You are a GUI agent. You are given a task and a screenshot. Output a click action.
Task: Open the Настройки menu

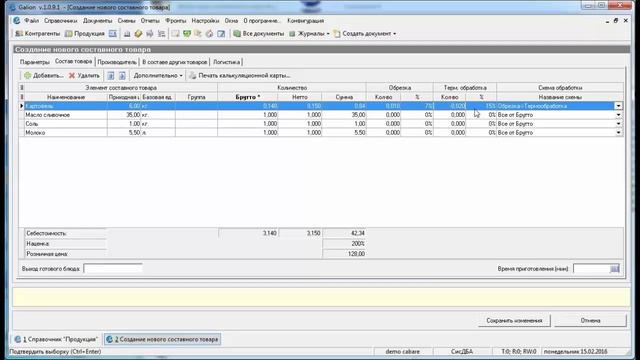[x=205, y=20]
